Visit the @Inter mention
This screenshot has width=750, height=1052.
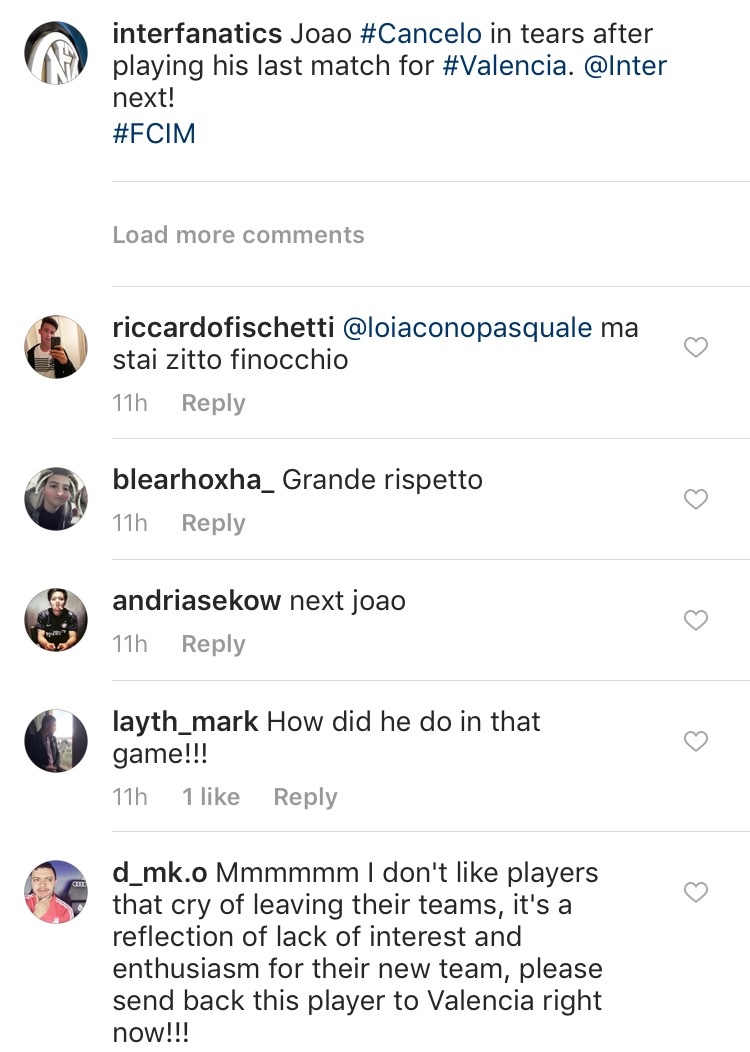pyautogui.click(x=624, y=67)
